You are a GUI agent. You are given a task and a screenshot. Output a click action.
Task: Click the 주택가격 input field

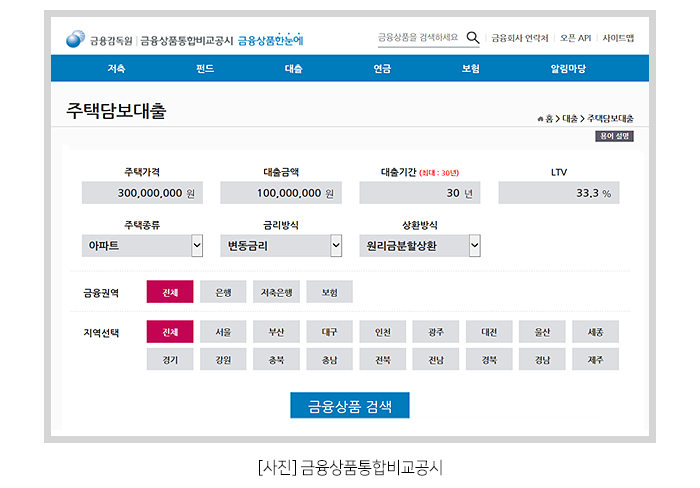142,193
